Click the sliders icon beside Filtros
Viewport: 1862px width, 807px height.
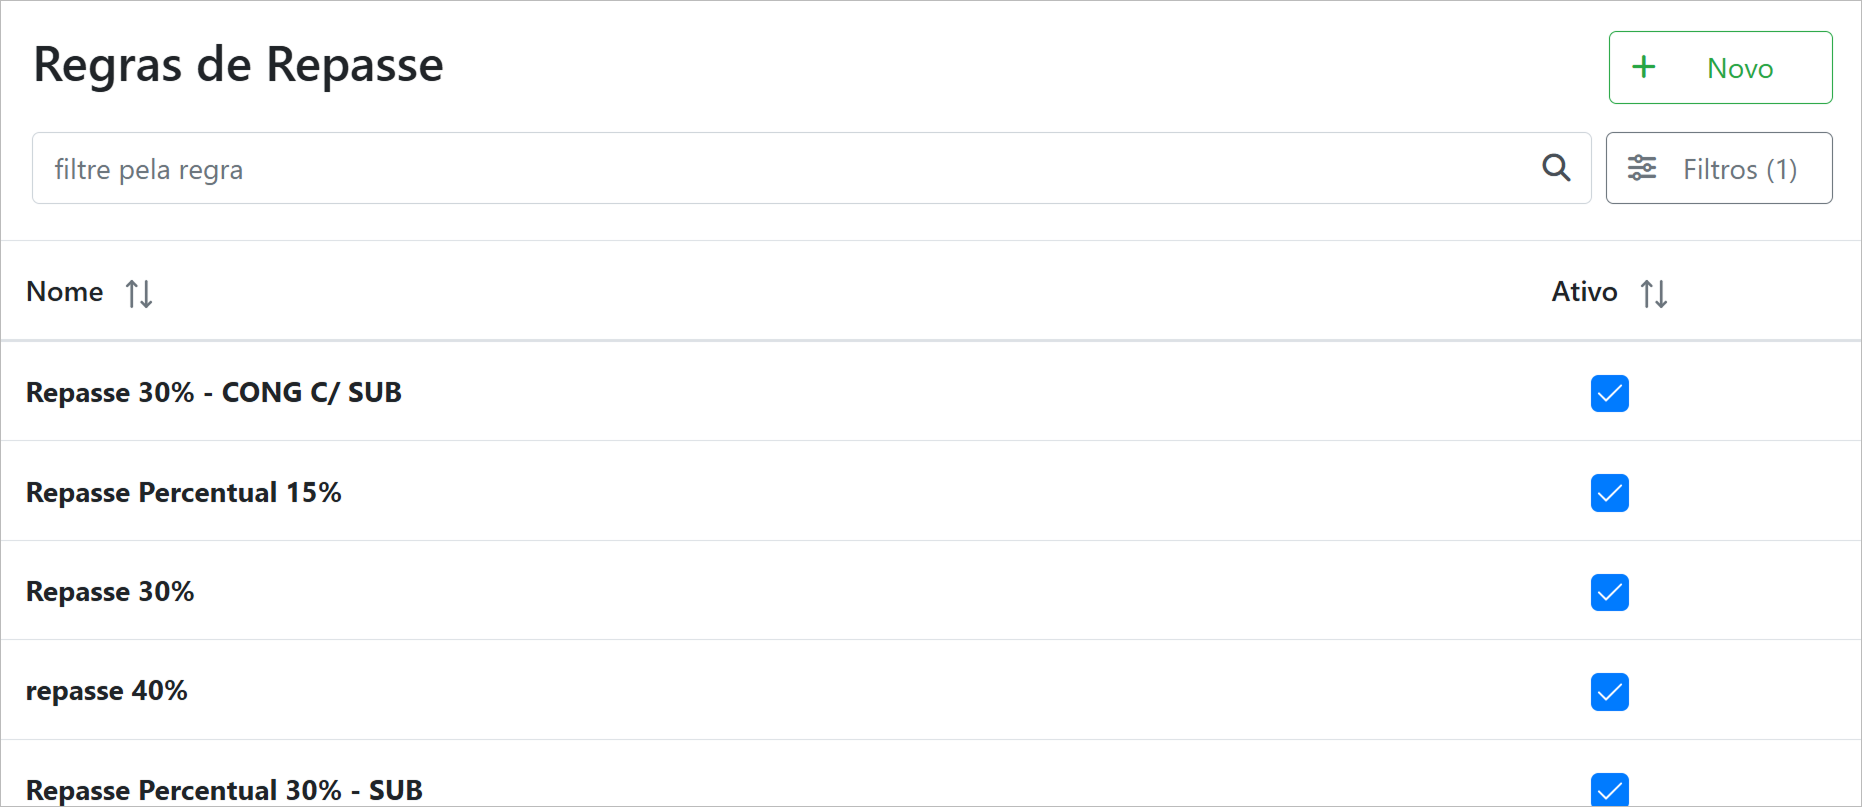(x=1641, y=168)
